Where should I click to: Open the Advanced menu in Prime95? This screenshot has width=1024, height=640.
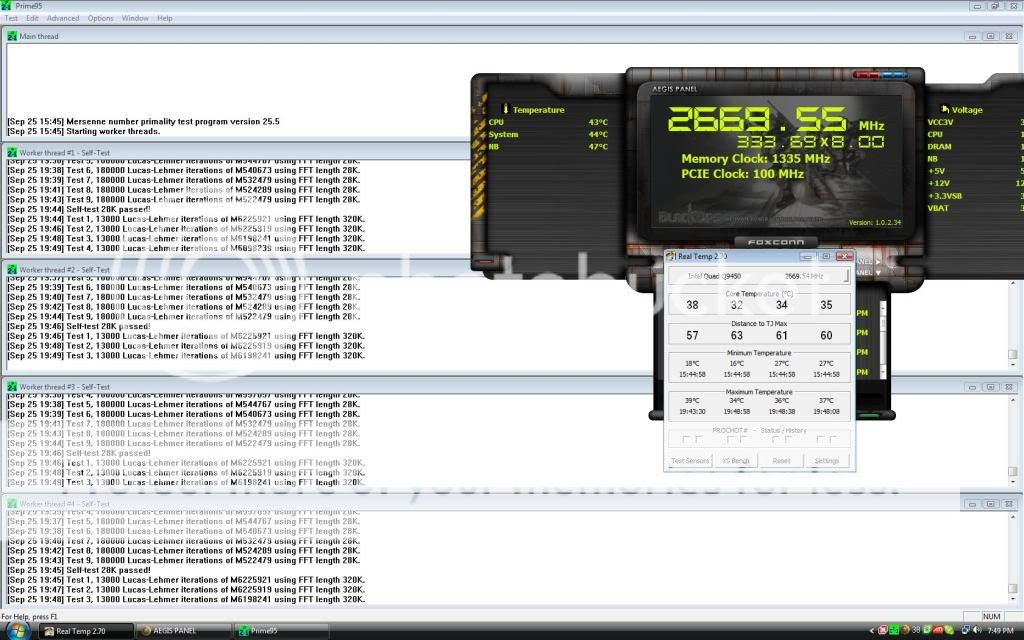[x=63, y=18]
